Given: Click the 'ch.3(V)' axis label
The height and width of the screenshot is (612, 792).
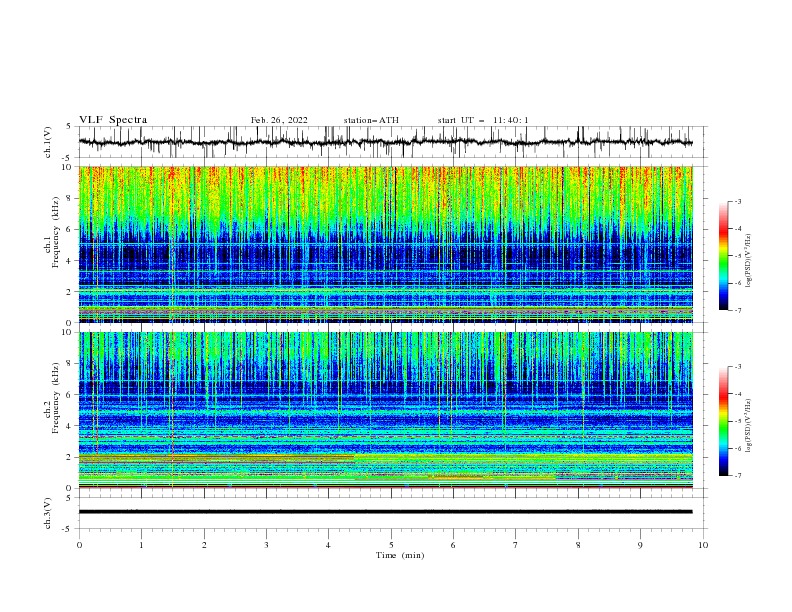Looking at the screenshot, I should click(48, 513).
